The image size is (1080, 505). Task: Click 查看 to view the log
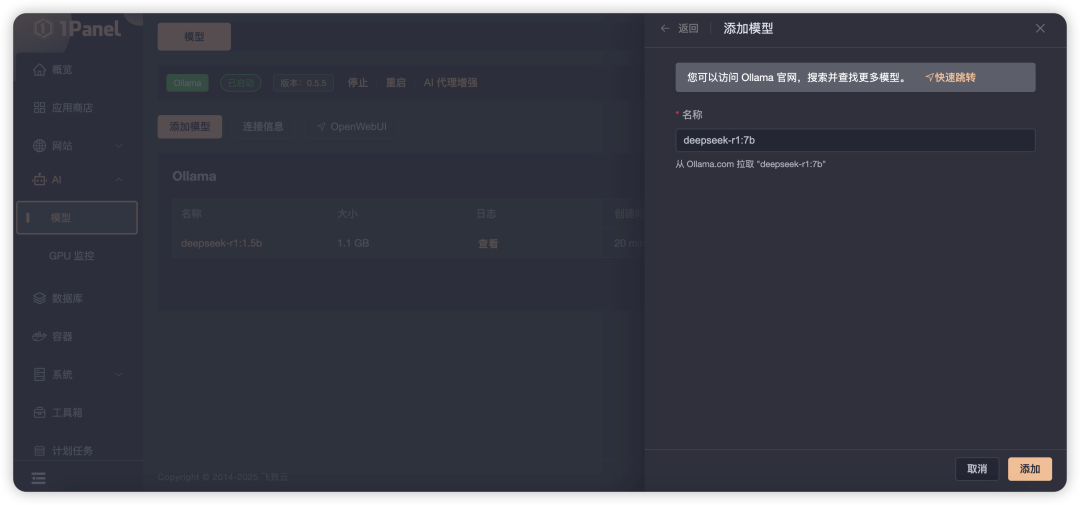(x=488, y=244)
